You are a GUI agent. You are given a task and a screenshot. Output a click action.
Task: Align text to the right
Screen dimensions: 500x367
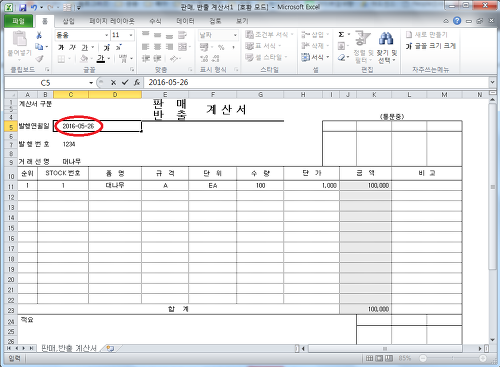click(169, 47)
